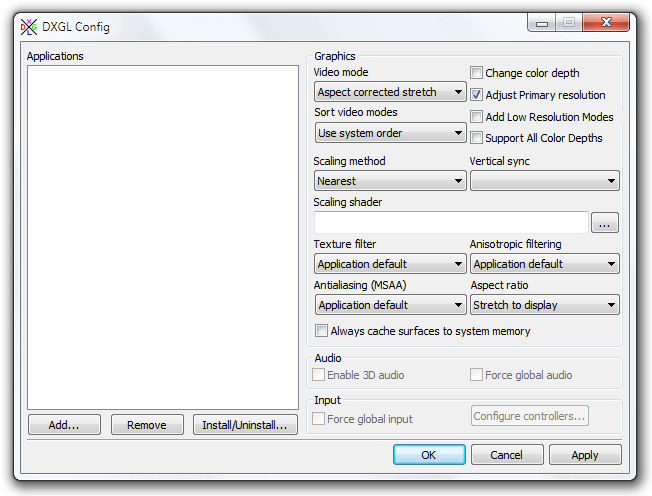Click inside the Scaling shader text field
652x496 pixels.
click(451, 223)
